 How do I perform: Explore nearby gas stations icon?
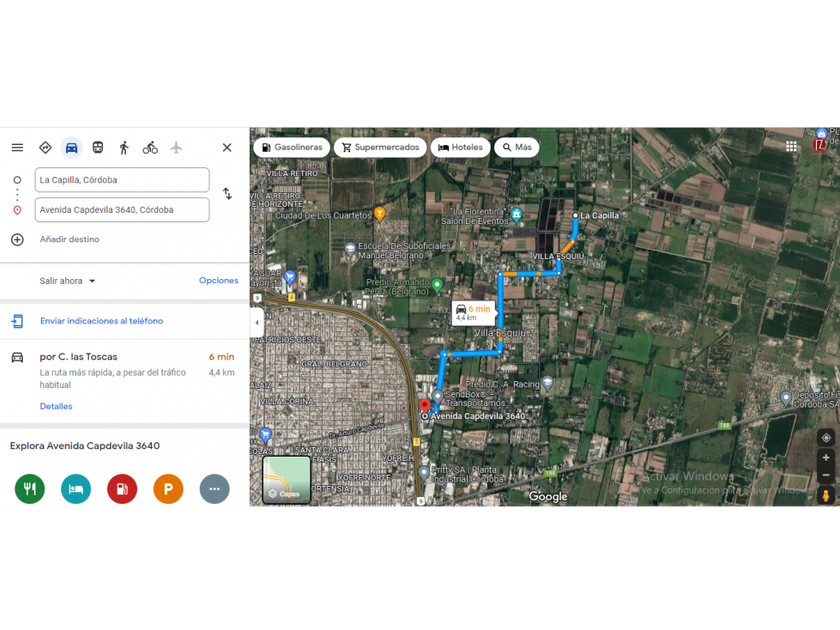122,489
